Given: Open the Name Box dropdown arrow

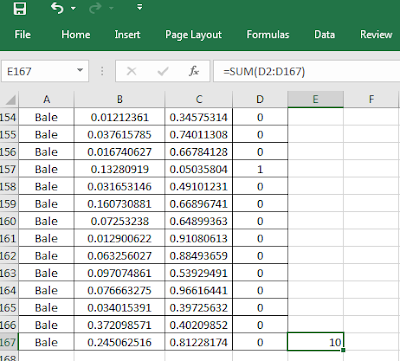Looking at the screenshot, I should [80, 70].
